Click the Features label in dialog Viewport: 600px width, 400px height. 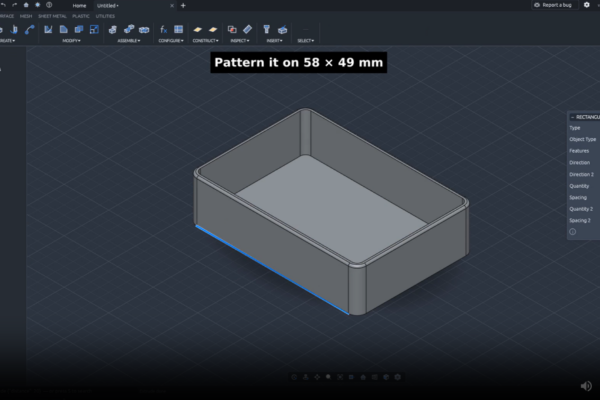pos(579,151)
